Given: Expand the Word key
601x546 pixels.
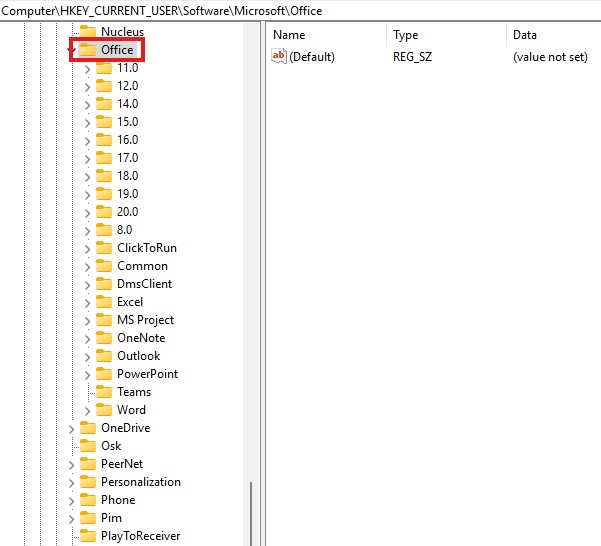Looking at the screenshot, I should coord(87,411).
